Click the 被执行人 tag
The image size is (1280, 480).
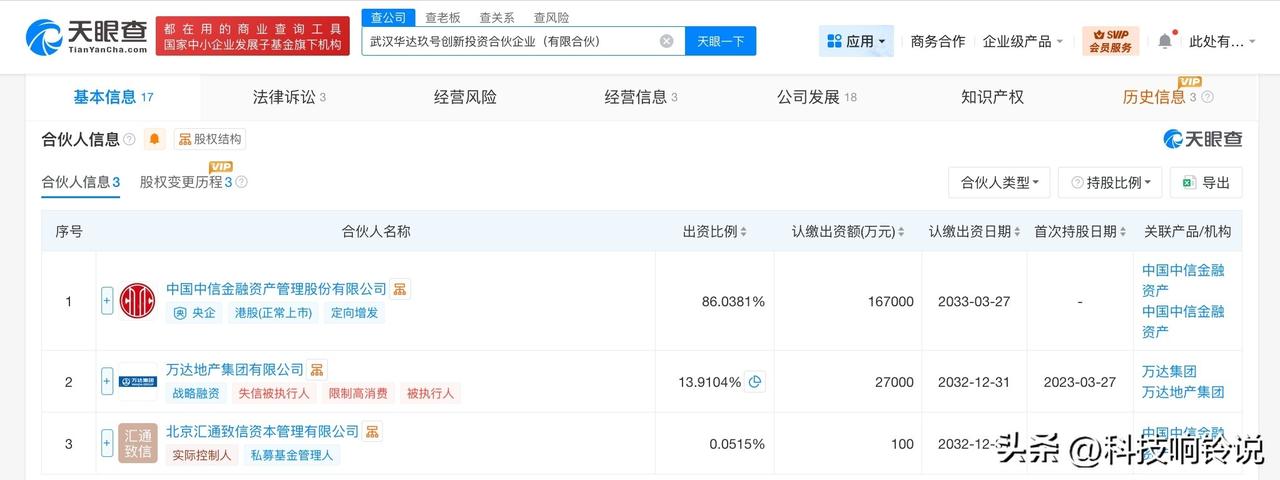pyautogui.click(x=430, y=394)
